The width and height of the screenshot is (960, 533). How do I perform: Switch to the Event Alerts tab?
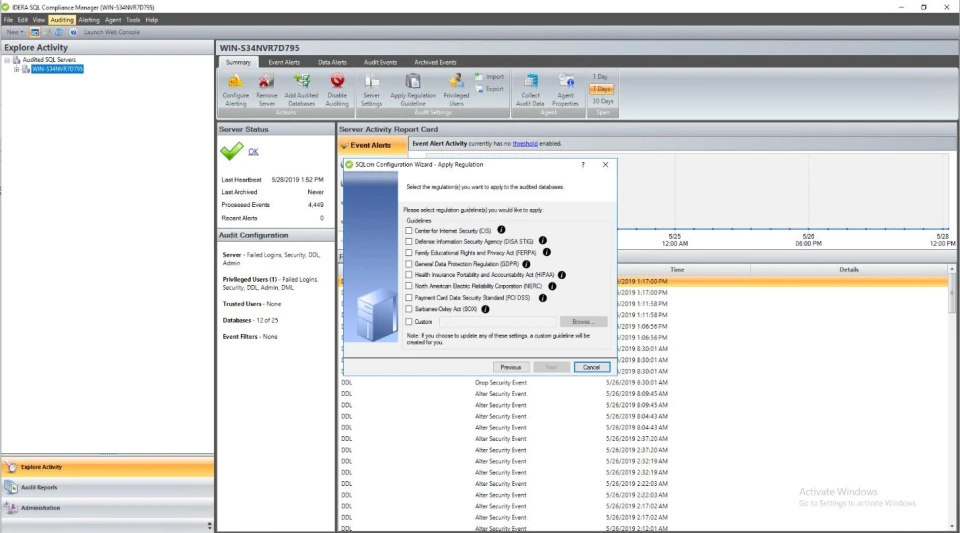click(x=284, y=62)
